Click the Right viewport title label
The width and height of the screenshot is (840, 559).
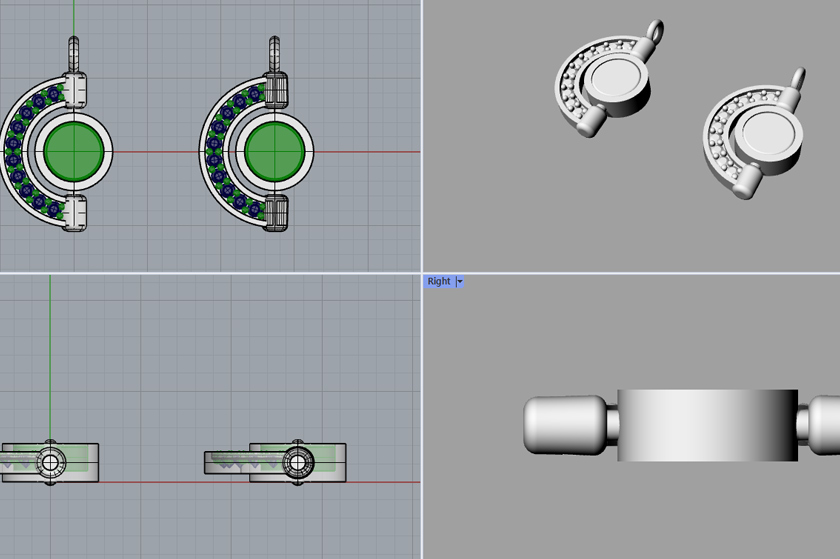(439, 281)
